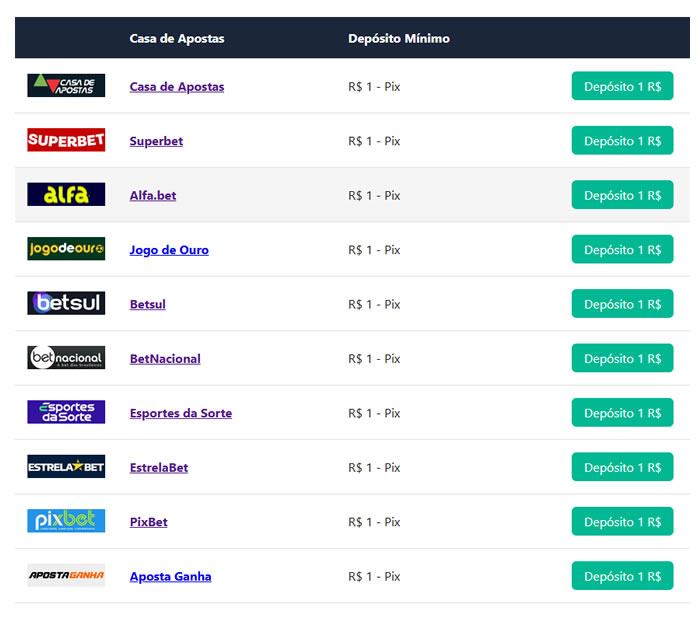Click the EstrelaBet logo image

click(66, 467)
